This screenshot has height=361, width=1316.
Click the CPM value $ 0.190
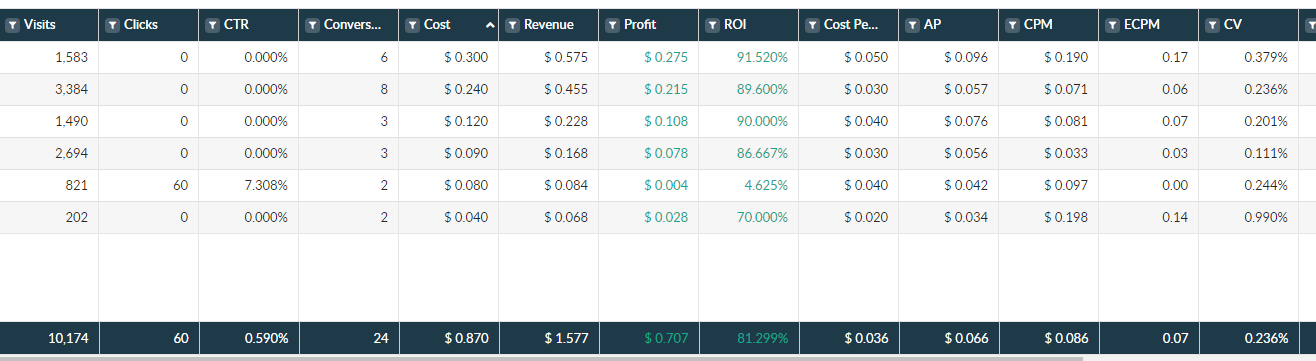pyautogui.click(x=1066, y=58)
